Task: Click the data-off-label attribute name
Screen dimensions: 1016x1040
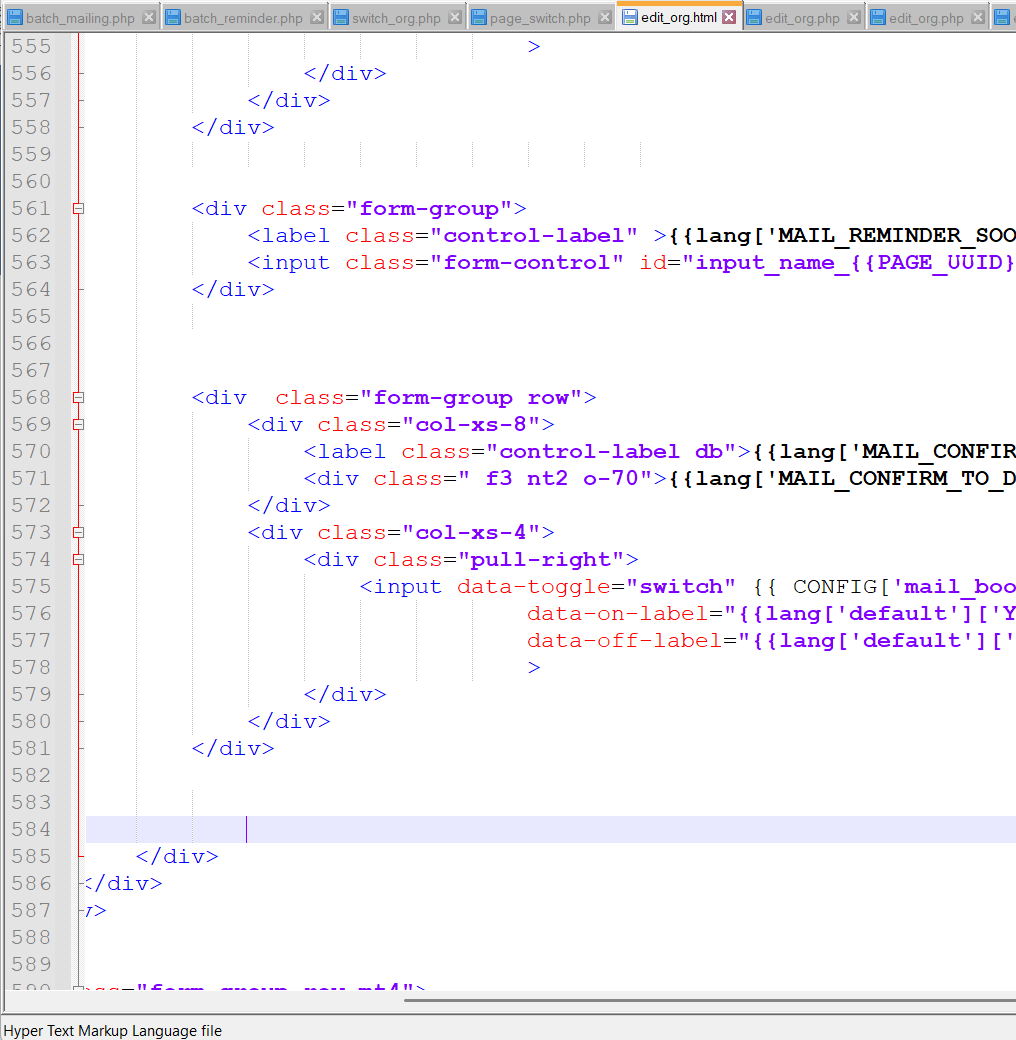Action: click(x=624, y=641)
